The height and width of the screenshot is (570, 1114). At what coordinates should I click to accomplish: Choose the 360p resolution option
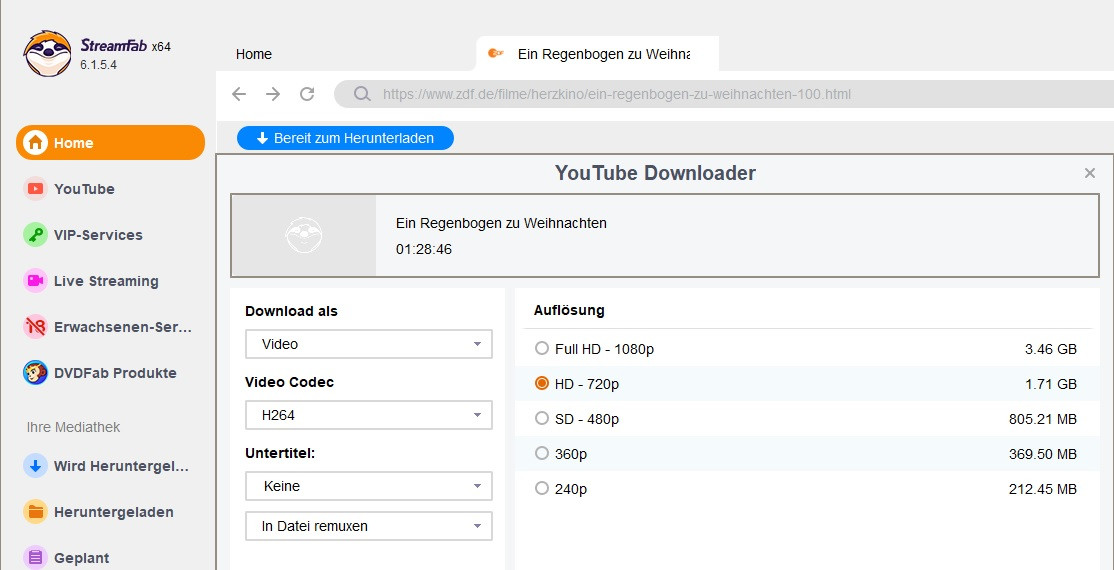click(542, 454)
